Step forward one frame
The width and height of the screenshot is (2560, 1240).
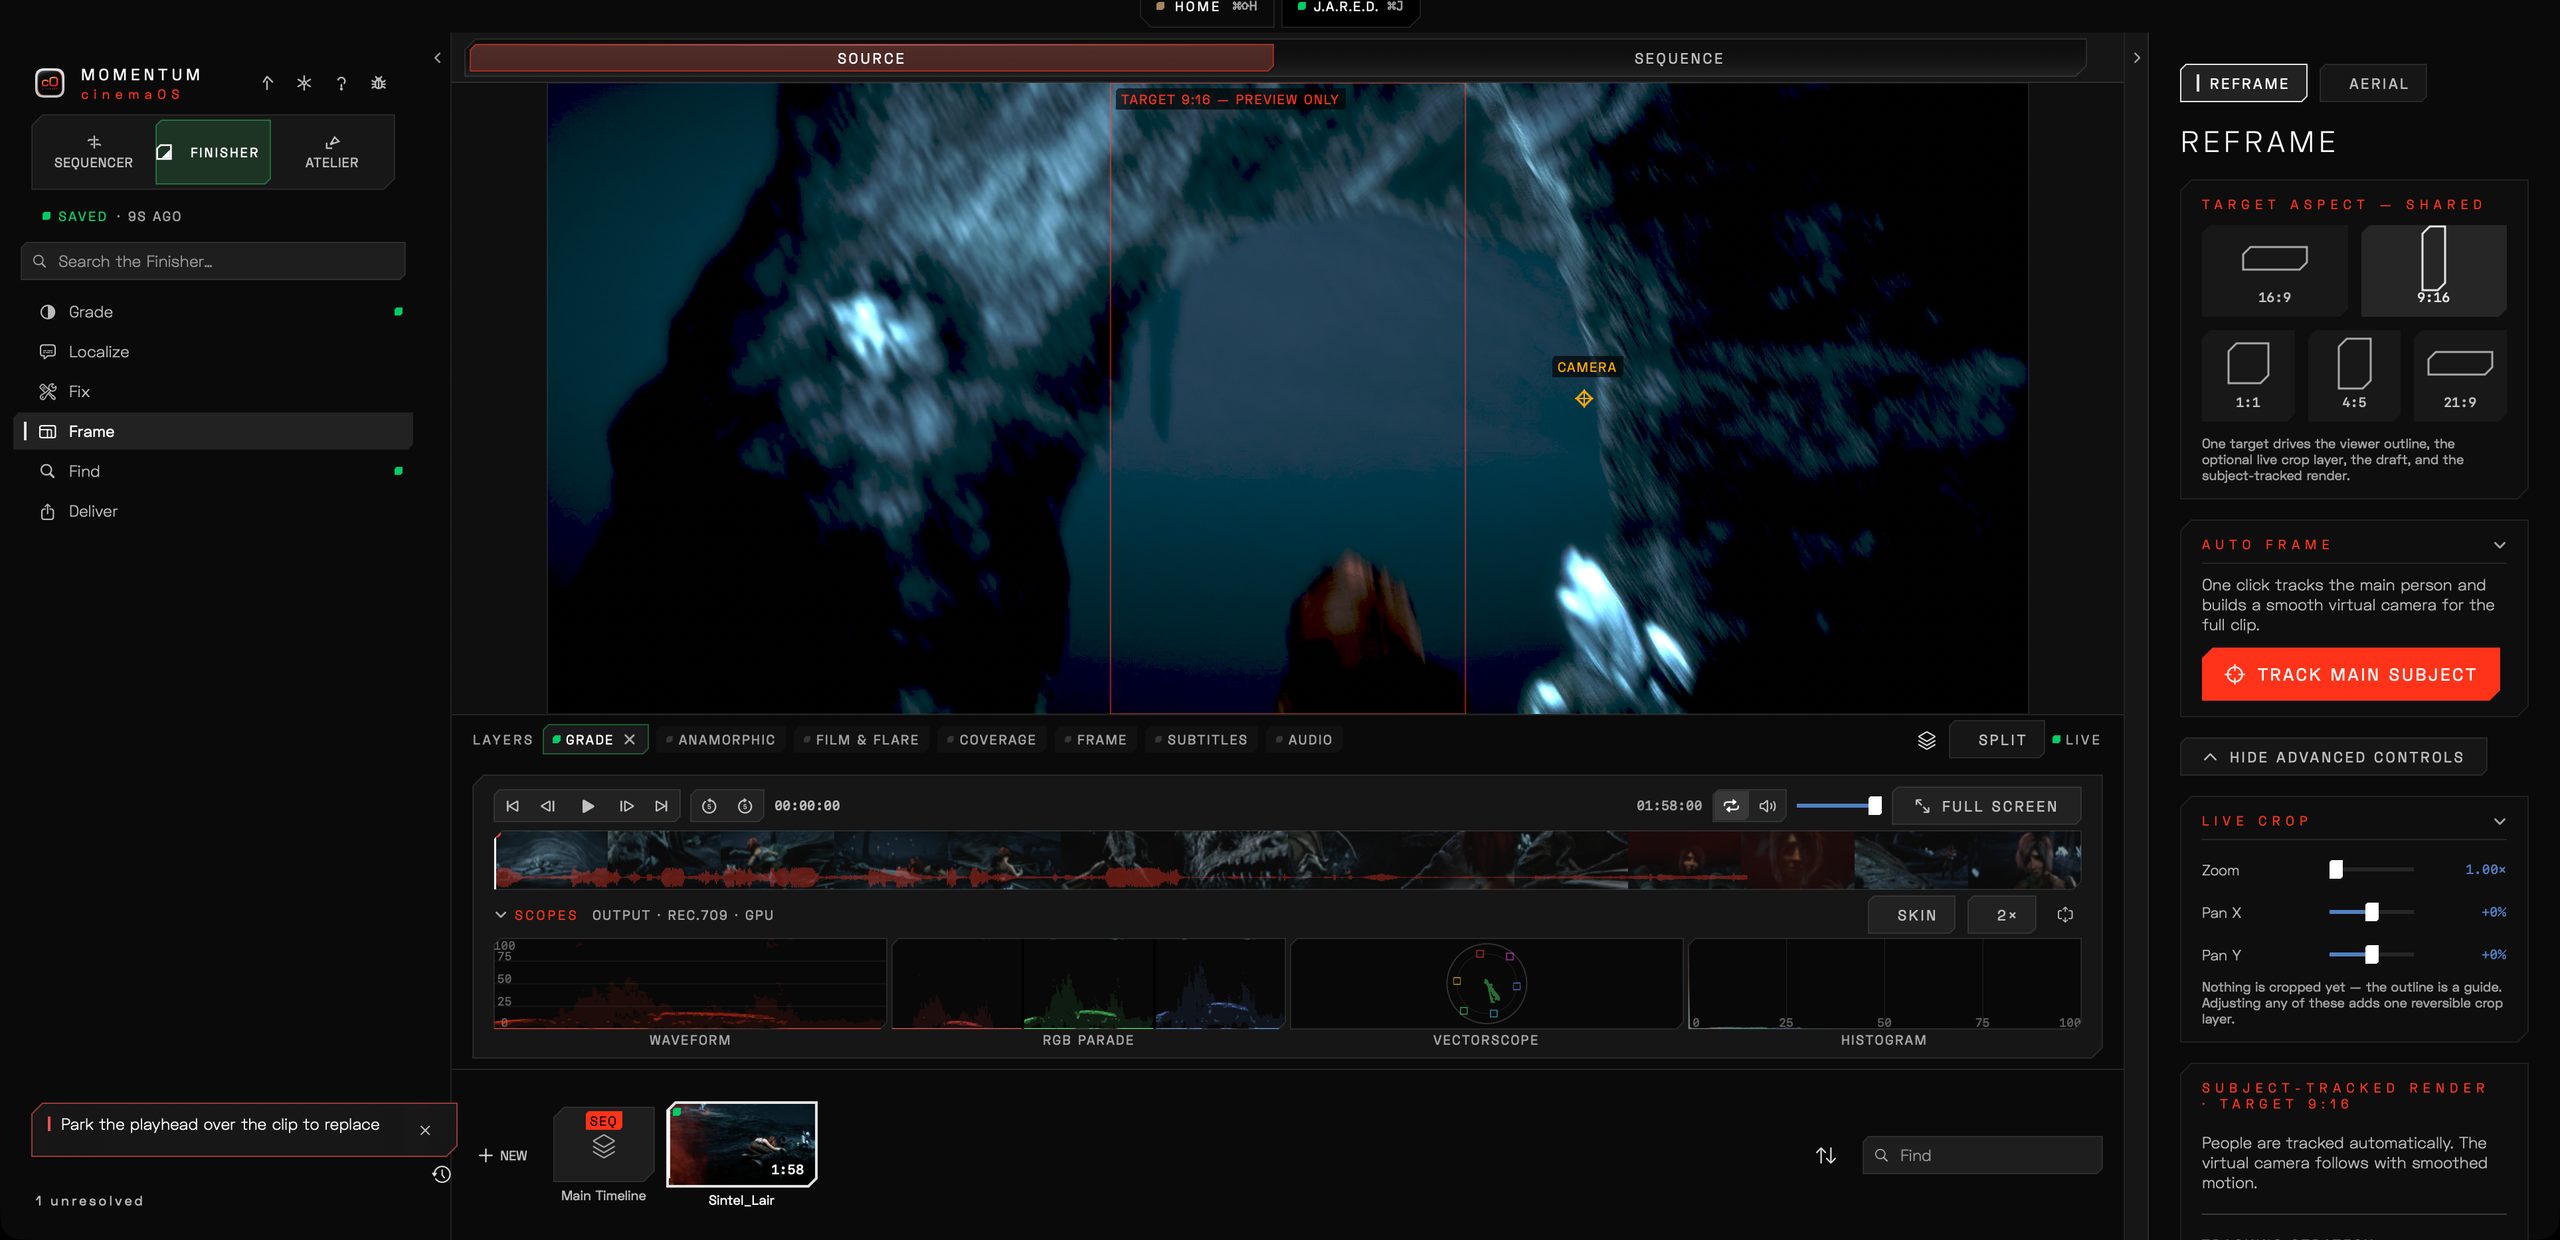click(626, 806)
